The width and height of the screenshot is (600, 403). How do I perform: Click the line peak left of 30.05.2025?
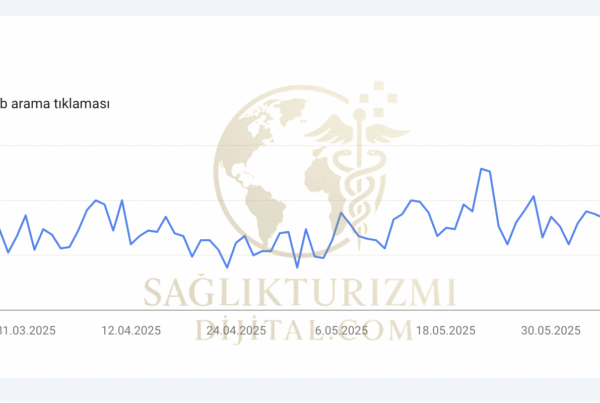click(x=534, y=196)
